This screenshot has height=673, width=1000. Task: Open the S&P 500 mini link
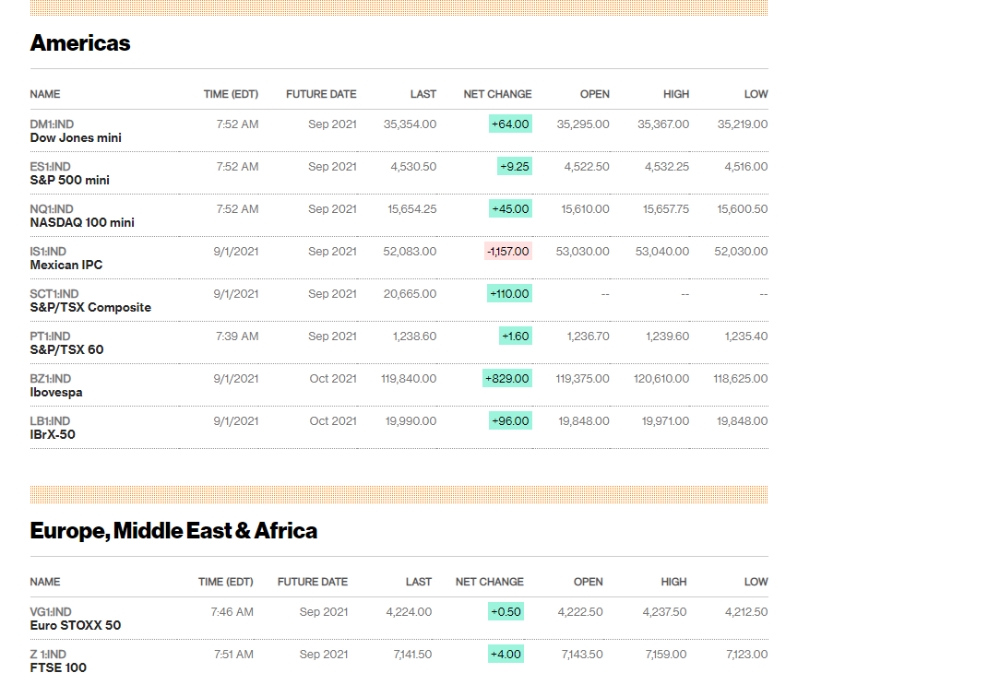pos(70,180)
